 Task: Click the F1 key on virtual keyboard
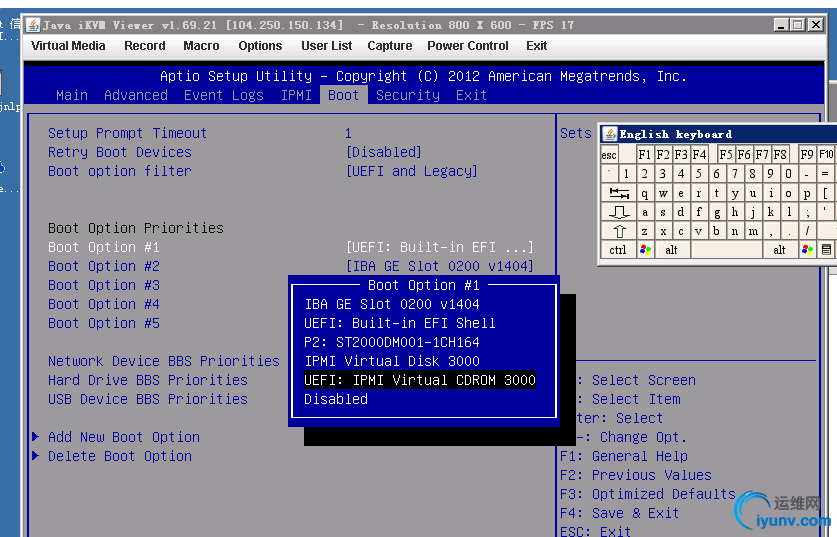point(645,155)
